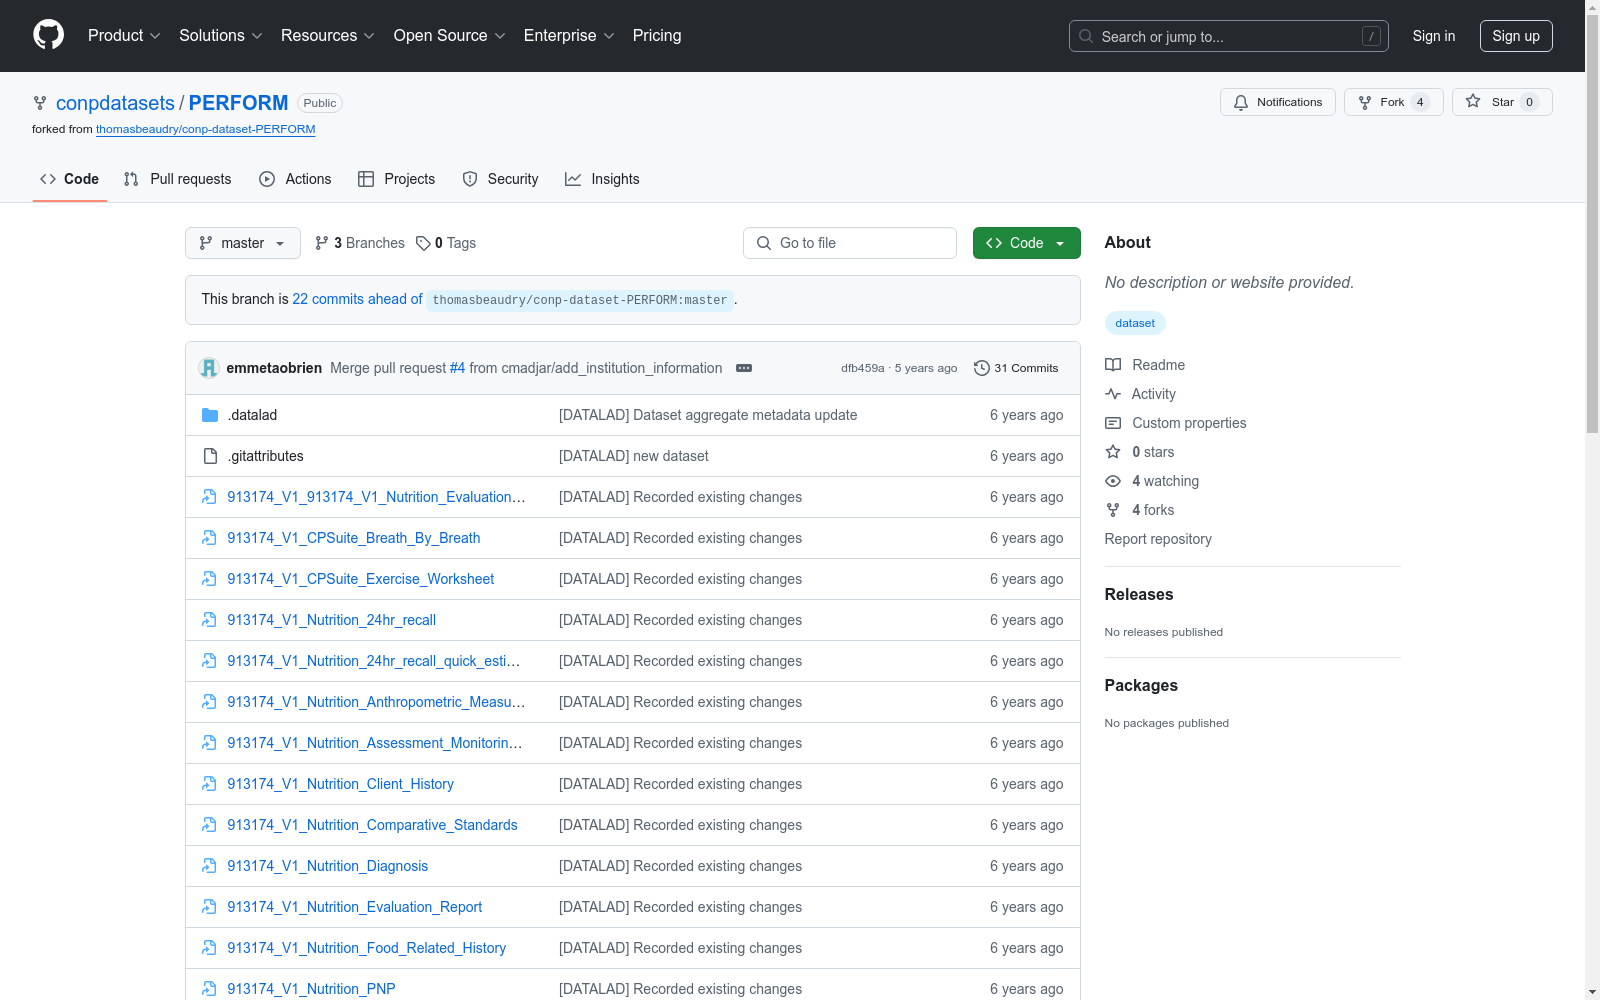The image size is (1600, 1000).
Task: Open the PERFORM repository name link
Action: tap(238, 103)
